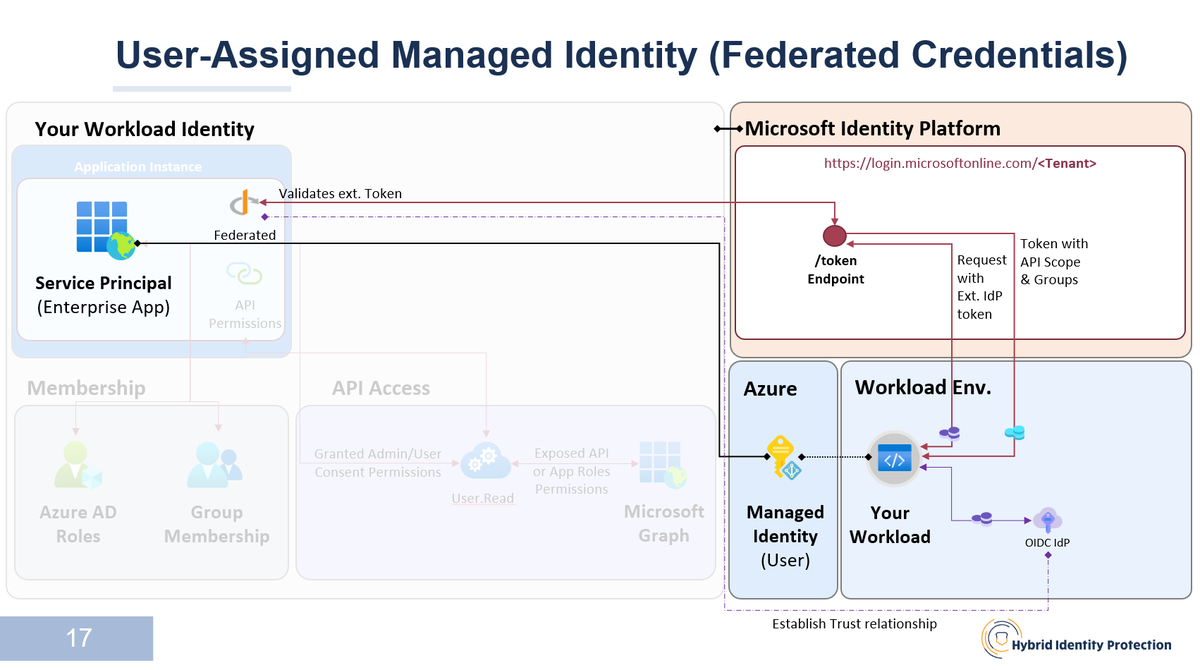1200x670 pixels.
Task: Click the 'Federated' label
Action: coord(245,235)
